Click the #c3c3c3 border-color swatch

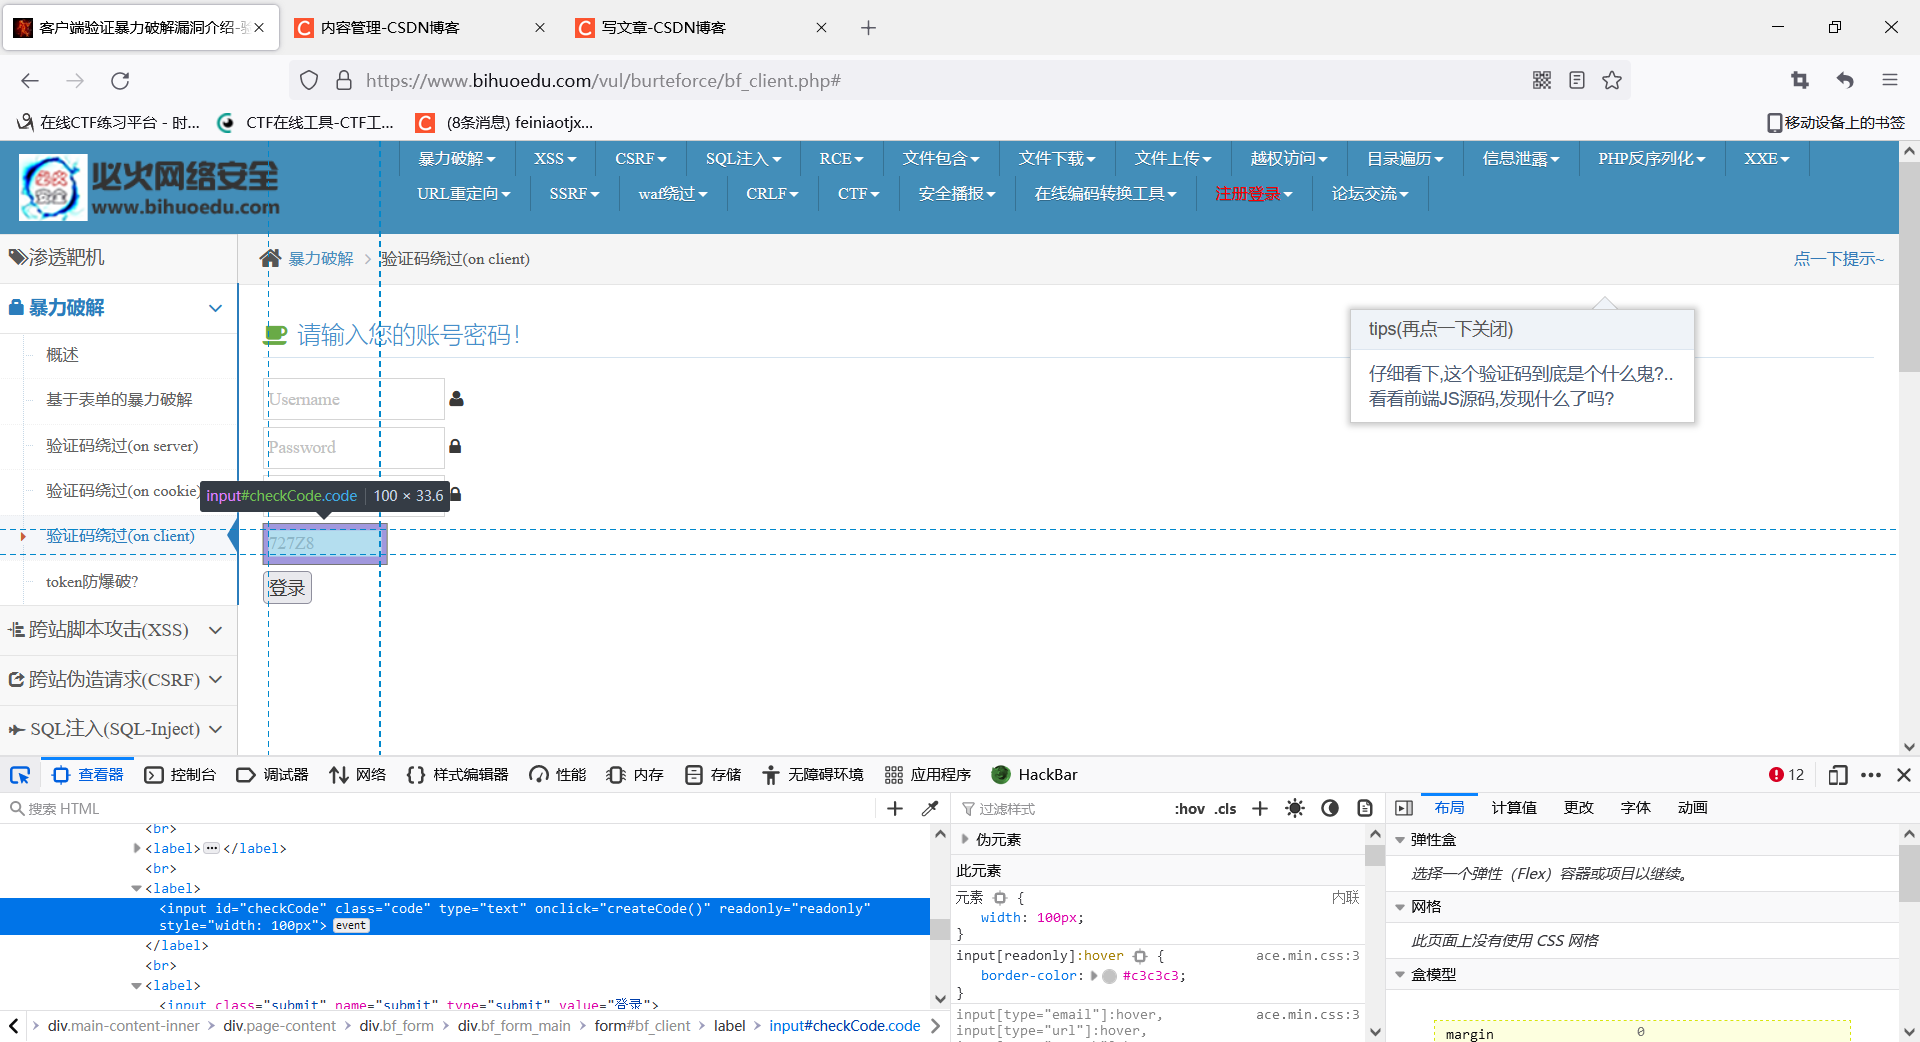[1109, 976]
